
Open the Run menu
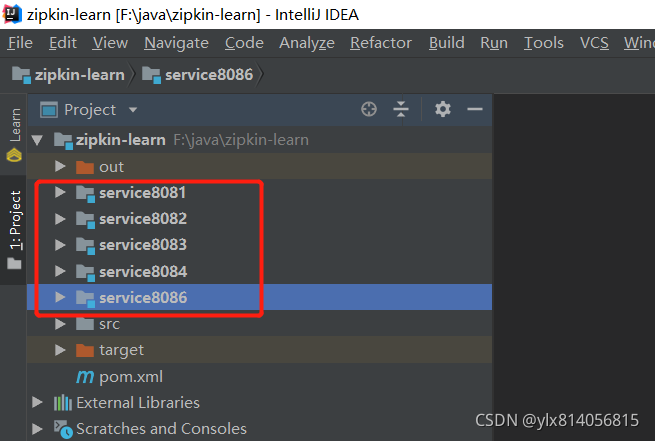[x=494, y=43]
